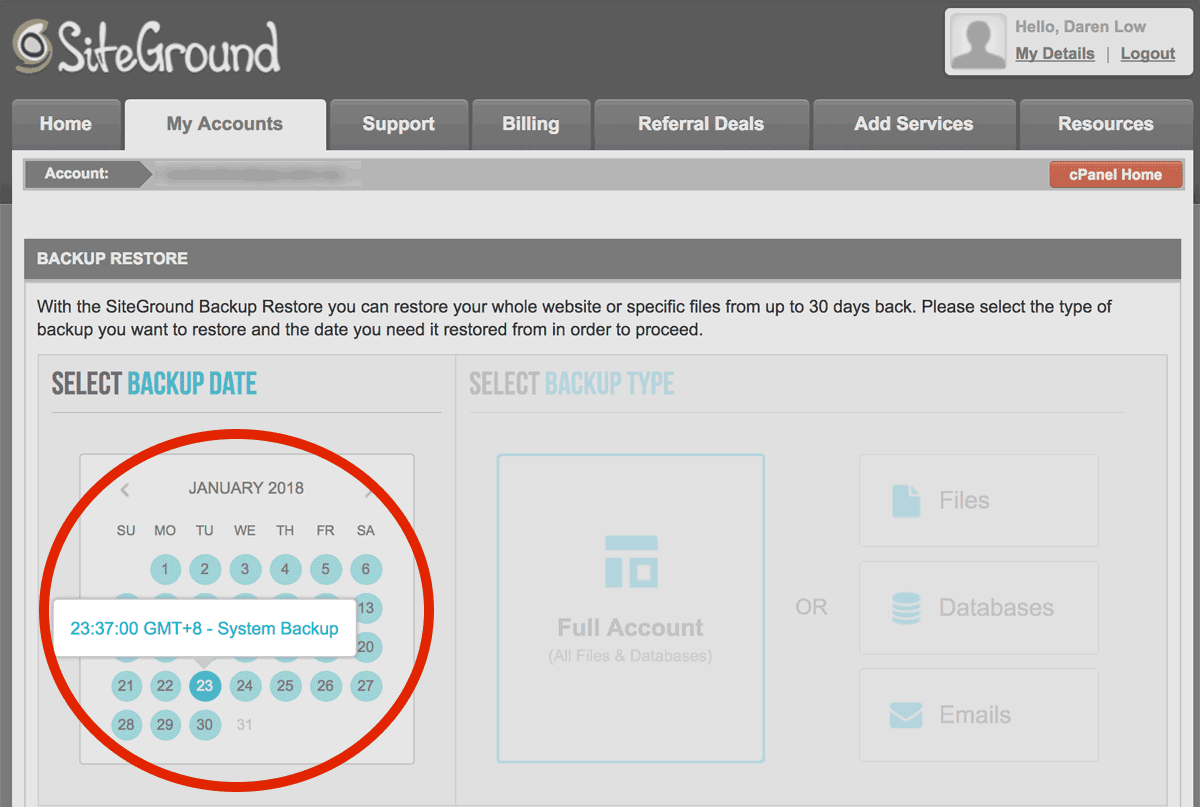Select January 6 in calendar
Viewport: 1200px width, 807px height.
coord(366,570)
